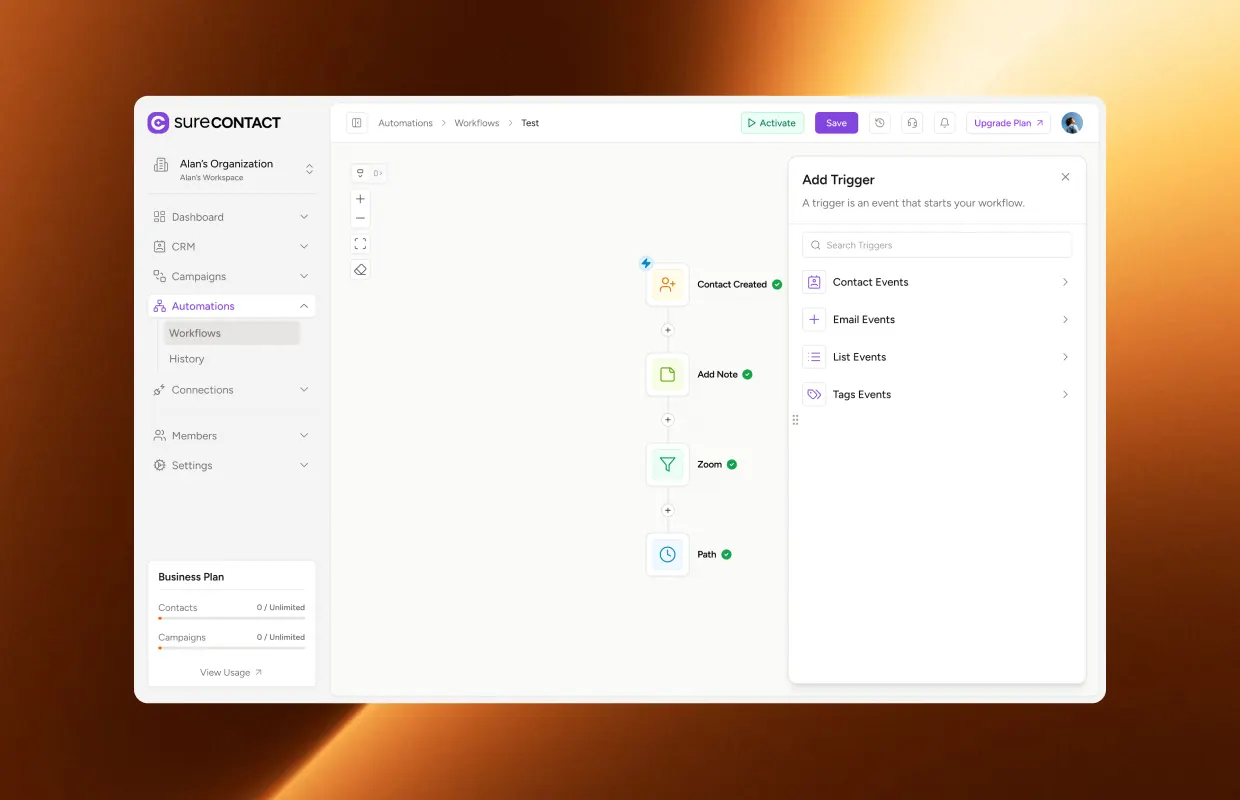
Task: Expand the Campaigns menu chevron
Action: [304, 277]
